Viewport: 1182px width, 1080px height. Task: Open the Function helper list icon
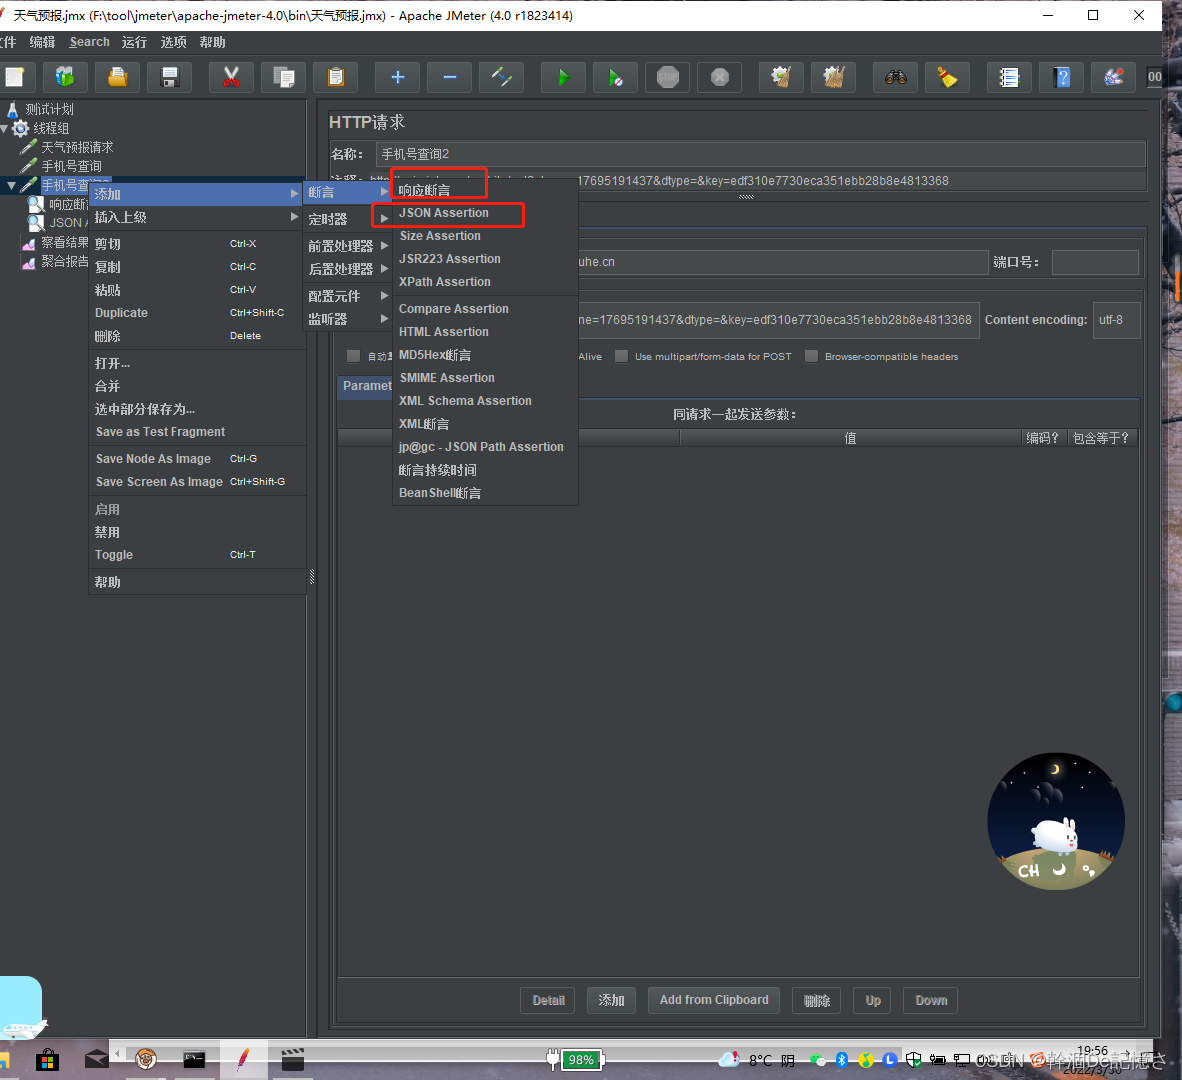[1009, 77]
